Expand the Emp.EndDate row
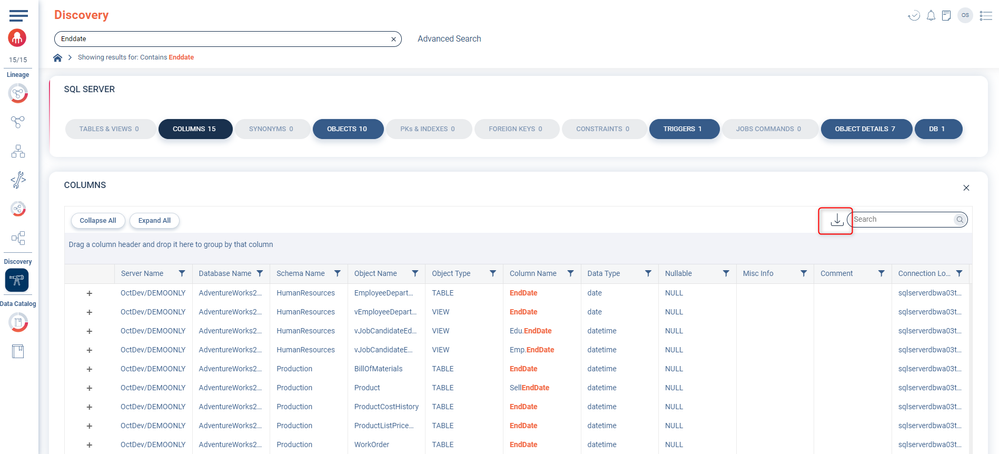Screen dimensions: 999x454 pos(89,350)
